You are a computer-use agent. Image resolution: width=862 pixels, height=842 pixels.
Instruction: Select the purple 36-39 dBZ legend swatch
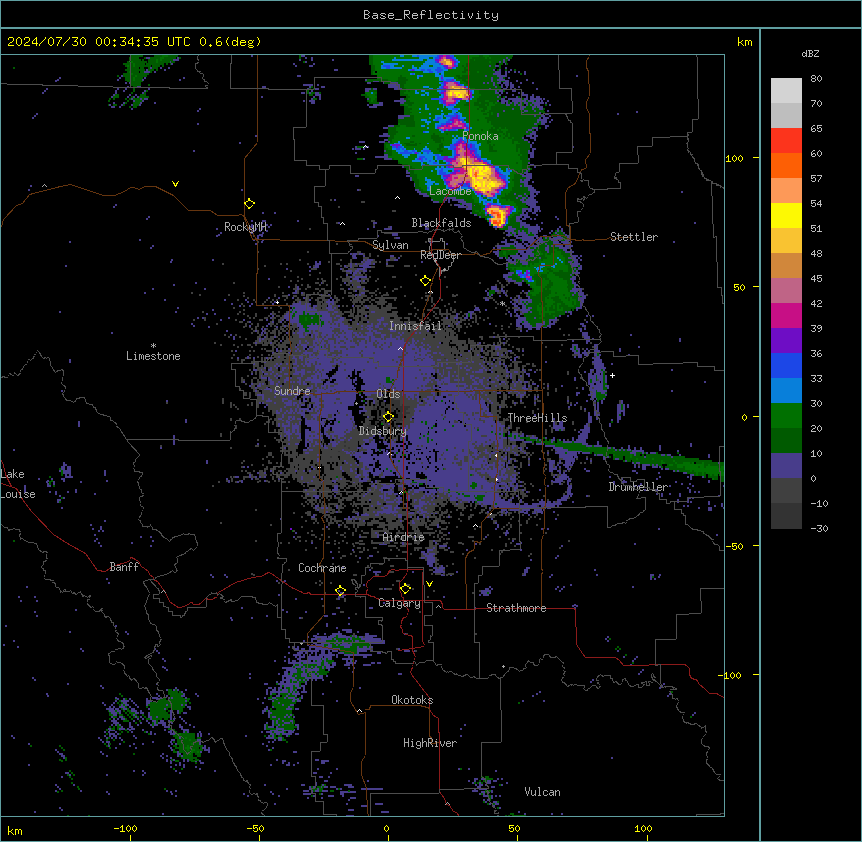pos(786,340)
